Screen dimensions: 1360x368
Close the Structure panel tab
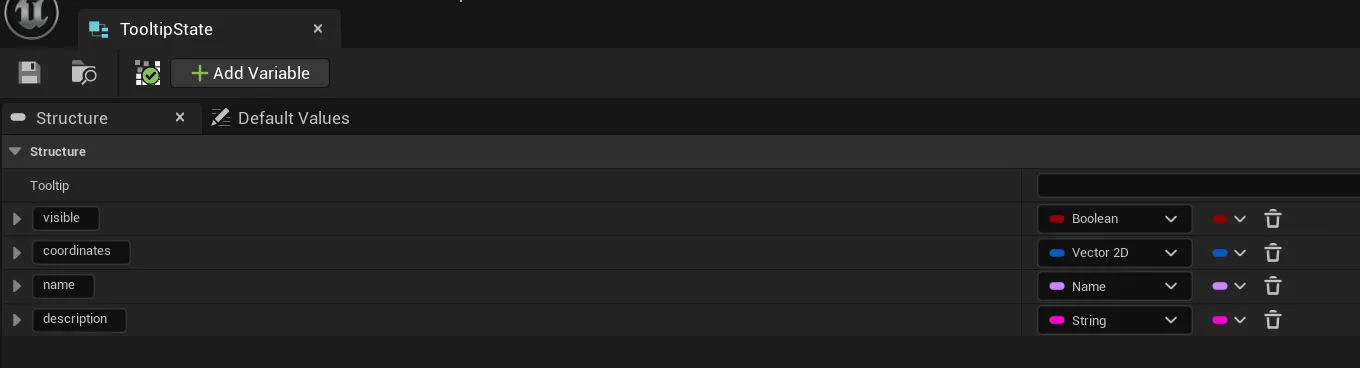180,118
